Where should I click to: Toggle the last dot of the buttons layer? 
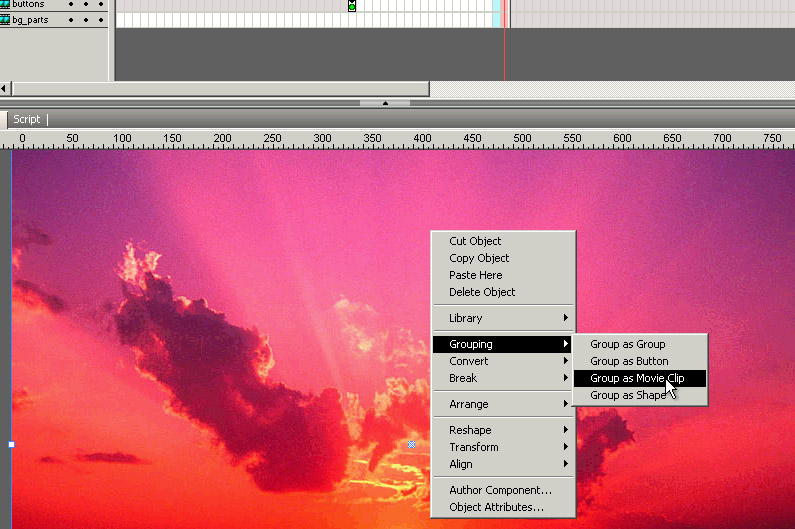100,5
